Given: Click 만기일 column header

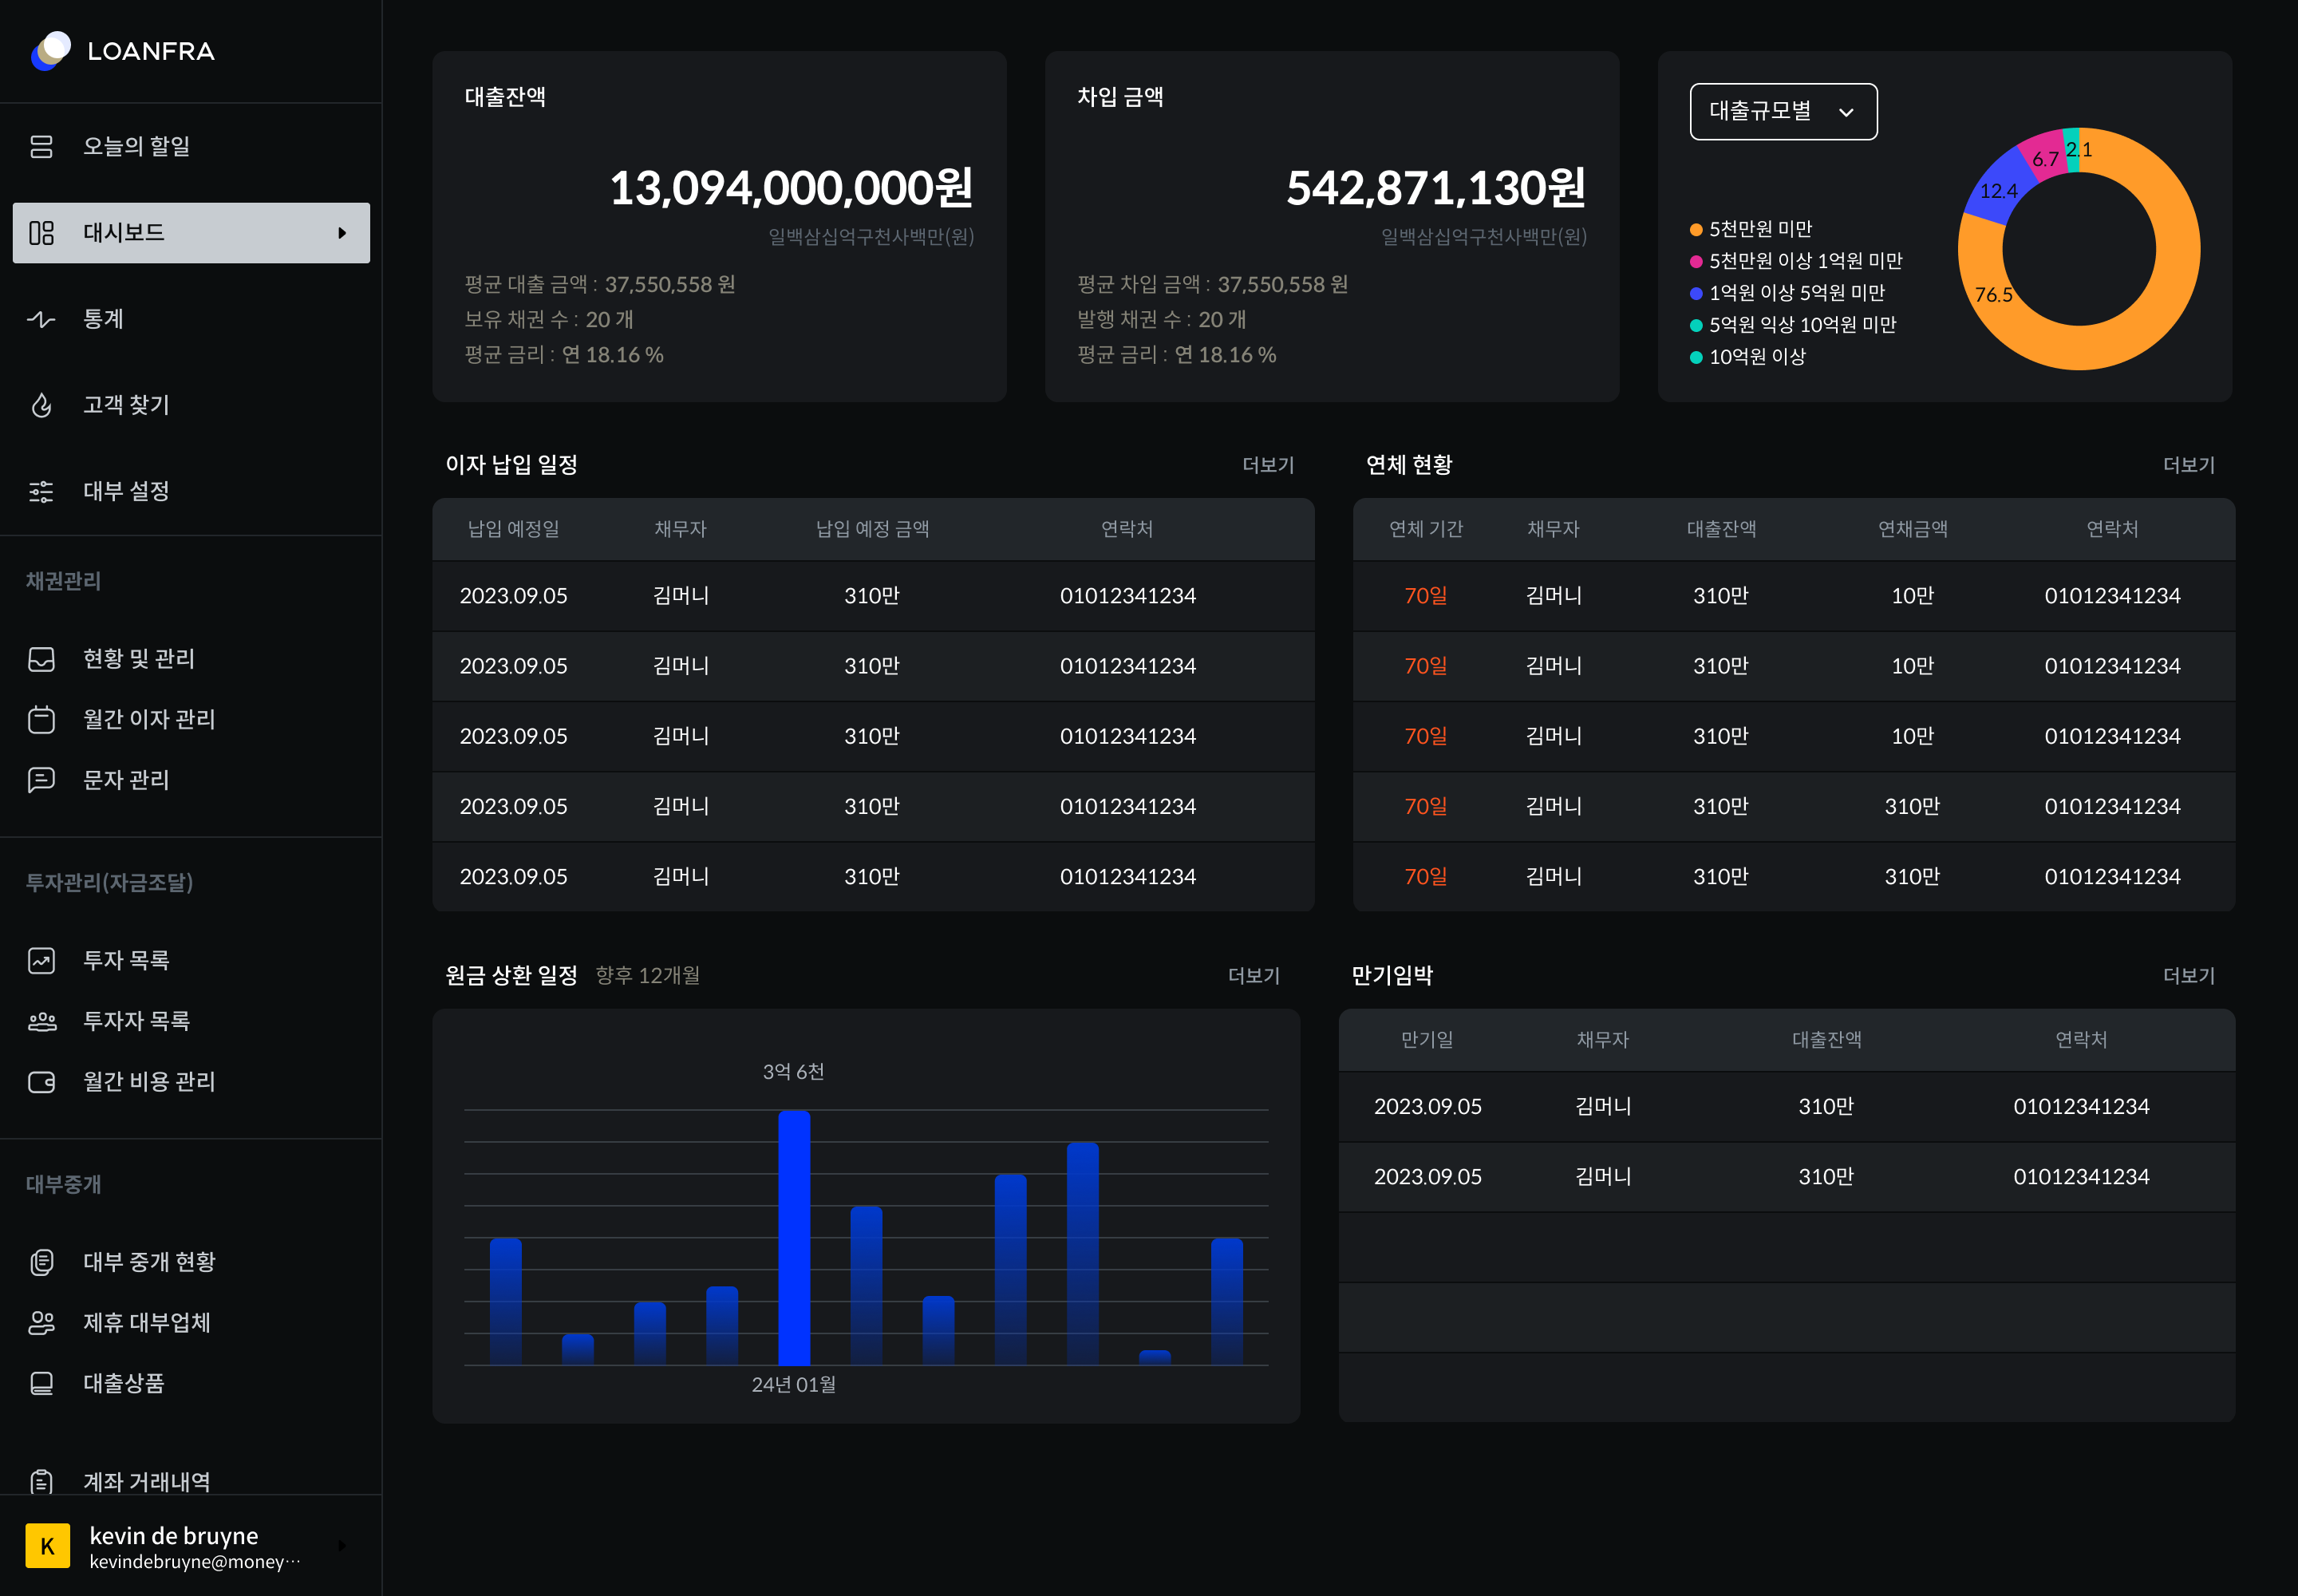Looking at the screenshot, I should (1427, 1040).
